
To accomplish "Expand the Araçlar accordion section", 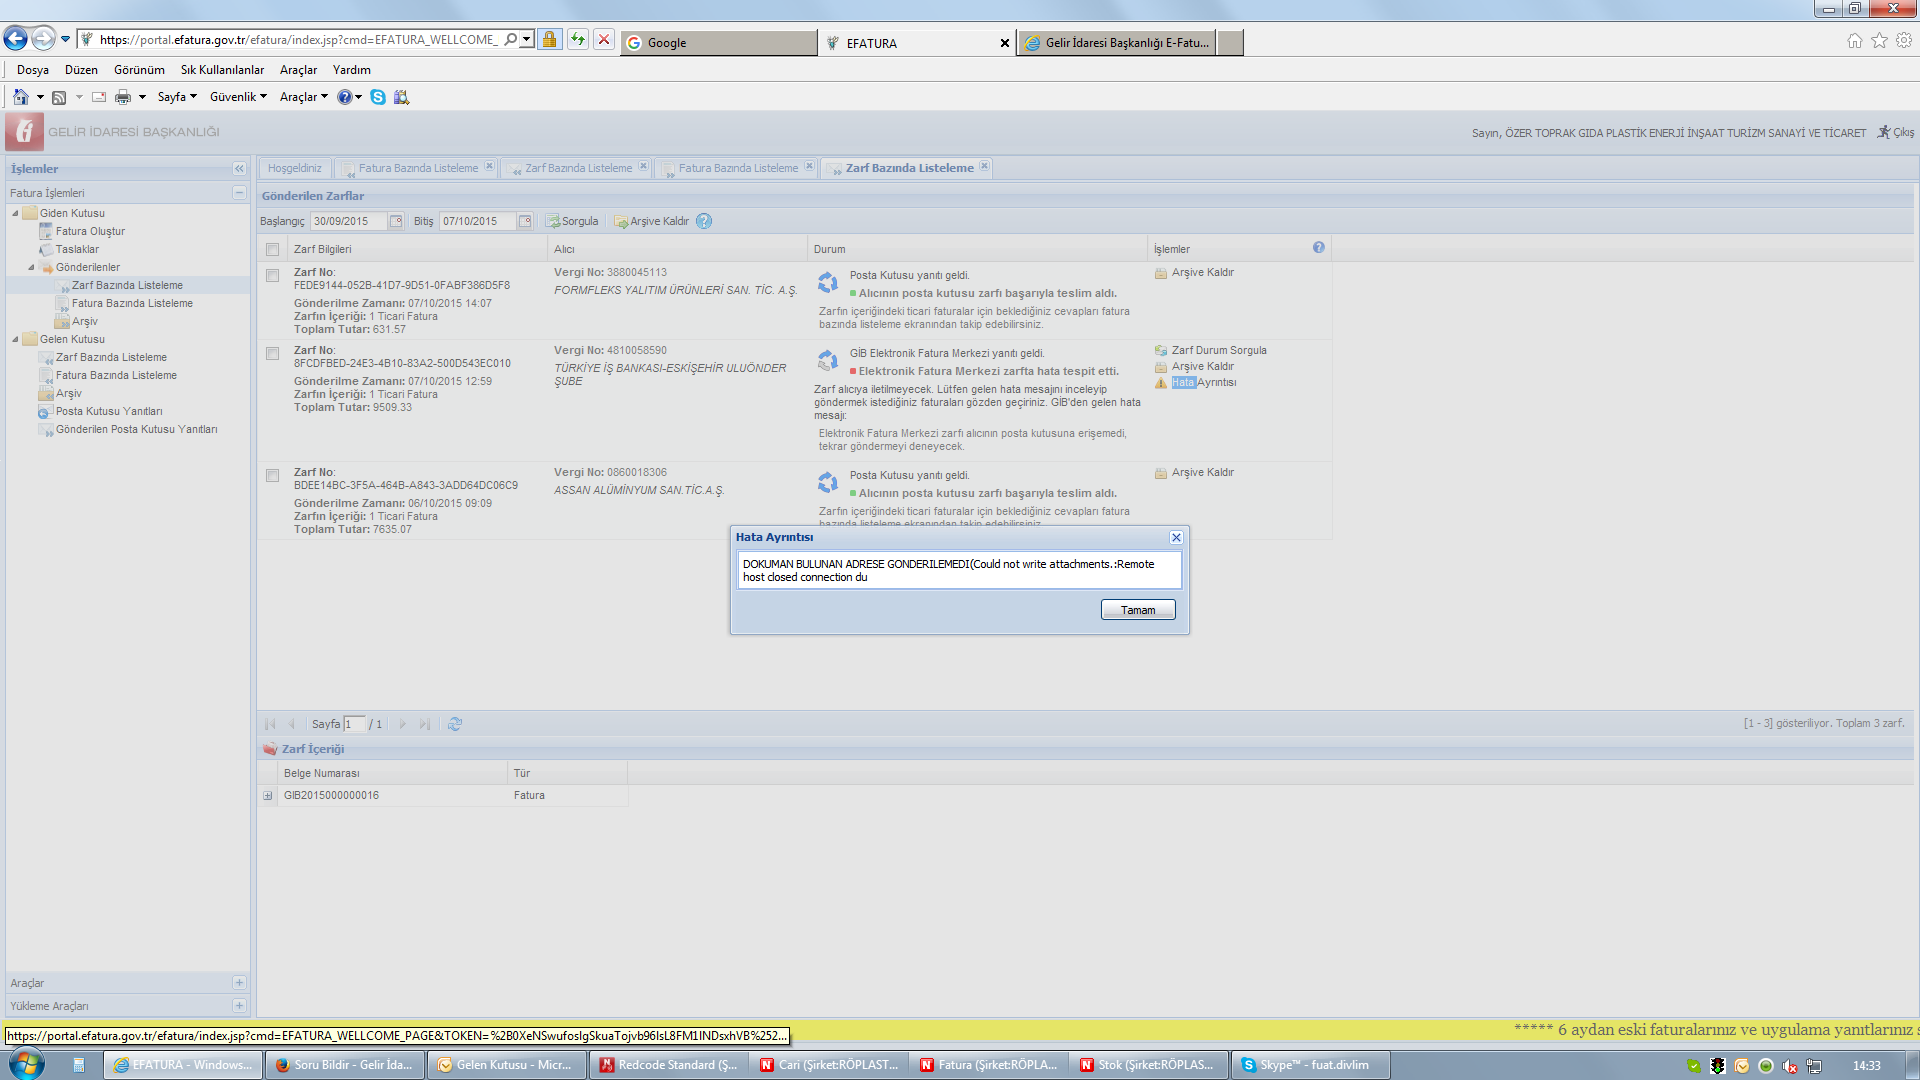I will pos(239,983).
